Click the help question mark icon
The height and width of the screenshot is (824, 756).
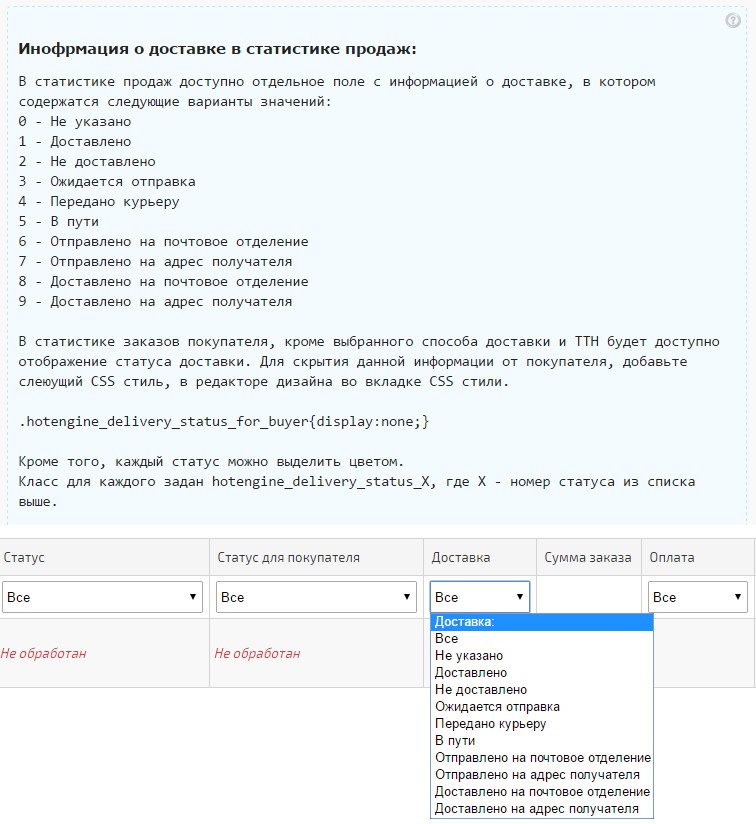[733, 21]
